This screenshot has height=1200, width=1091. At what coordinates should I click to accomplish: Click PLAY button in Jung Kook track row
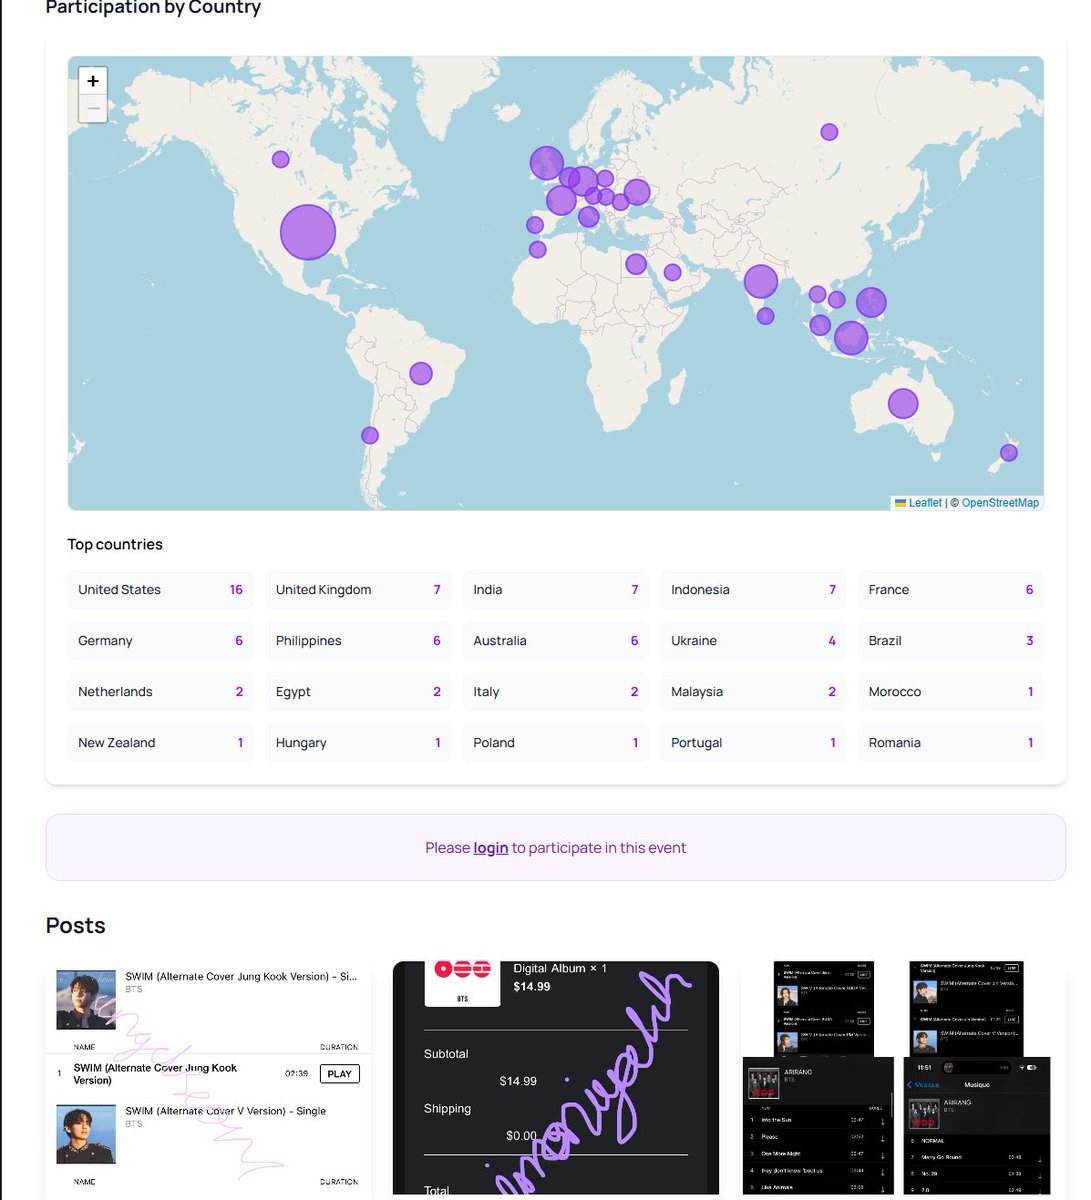pos(340,1074)
